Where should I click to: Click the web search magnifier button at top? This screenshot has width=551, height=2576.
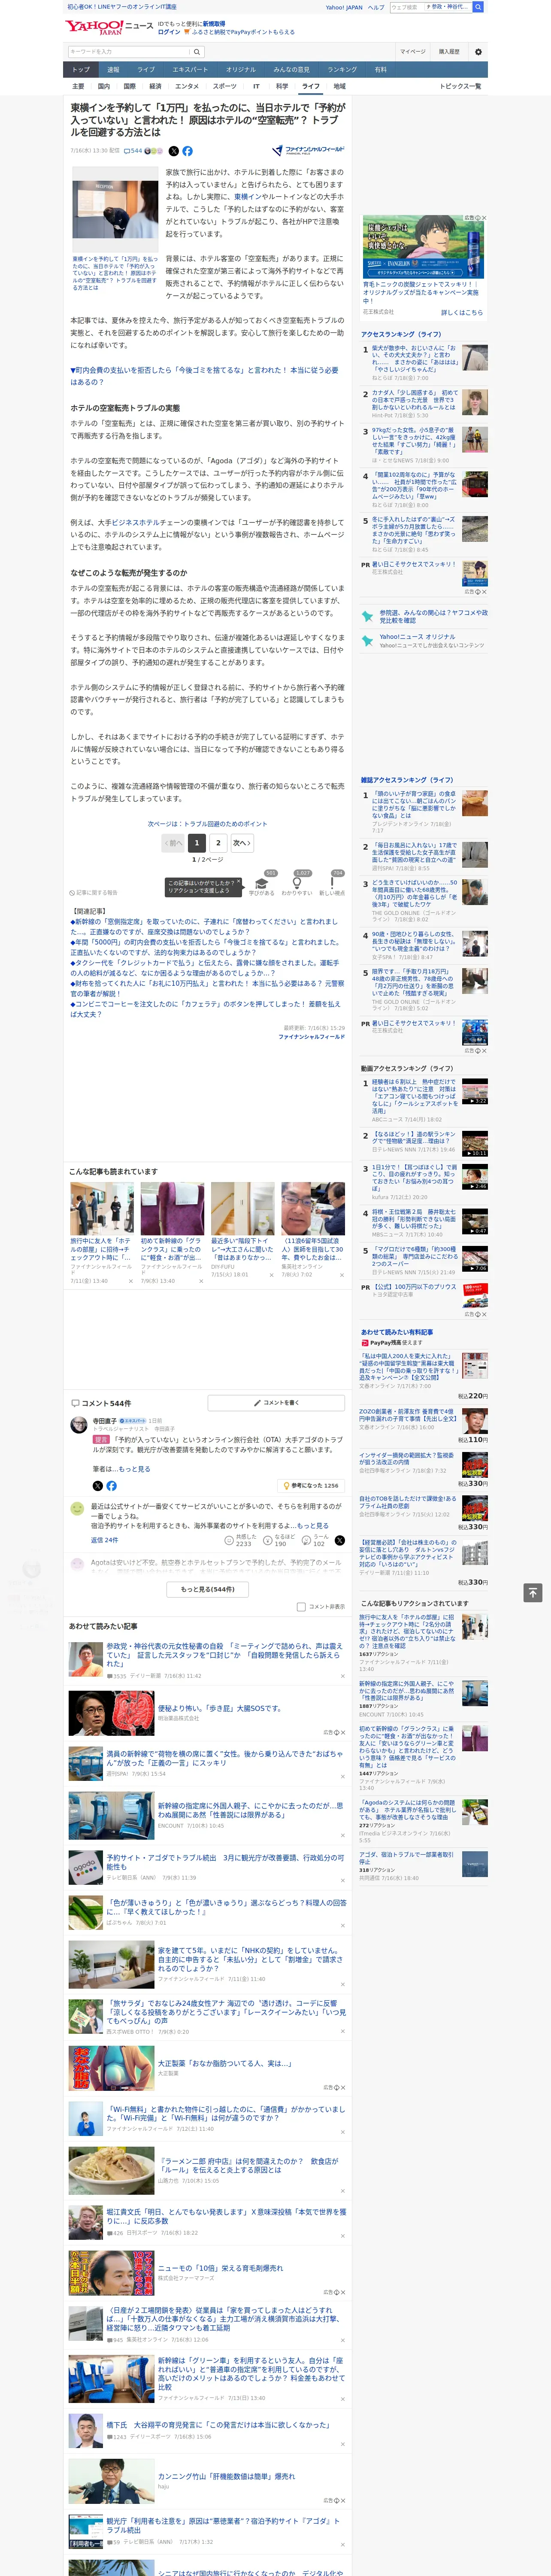tap(478, 7)
